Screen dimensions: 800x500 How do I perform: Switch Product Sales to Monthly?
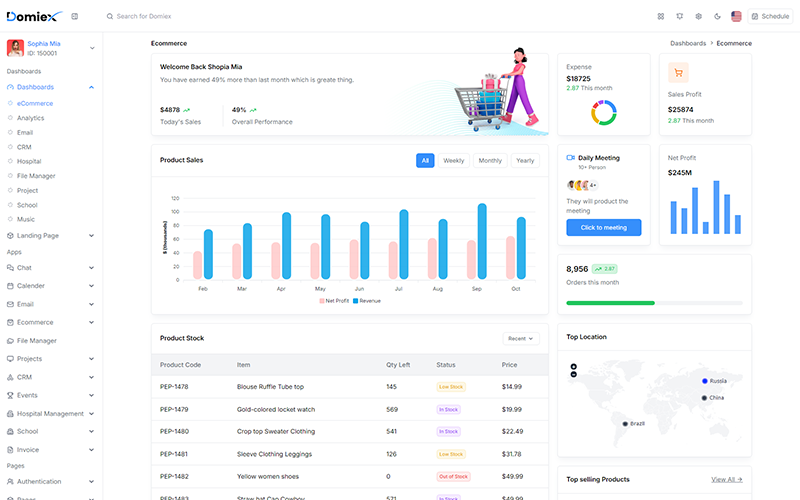(490, 161)
